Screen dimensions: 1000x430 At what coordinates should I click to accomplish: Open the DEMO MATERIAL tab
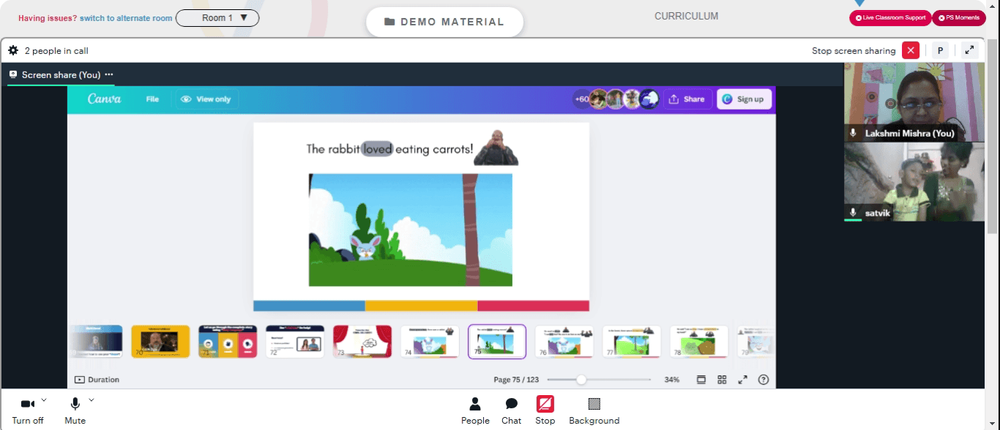tap(445, 22)
